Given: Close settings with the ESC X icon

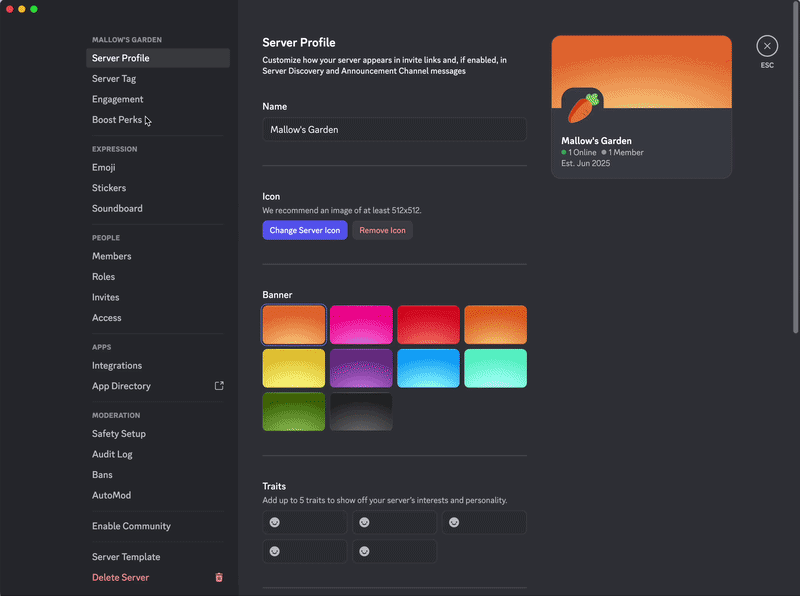Looking at the screenshot, I should click(767, 46).
